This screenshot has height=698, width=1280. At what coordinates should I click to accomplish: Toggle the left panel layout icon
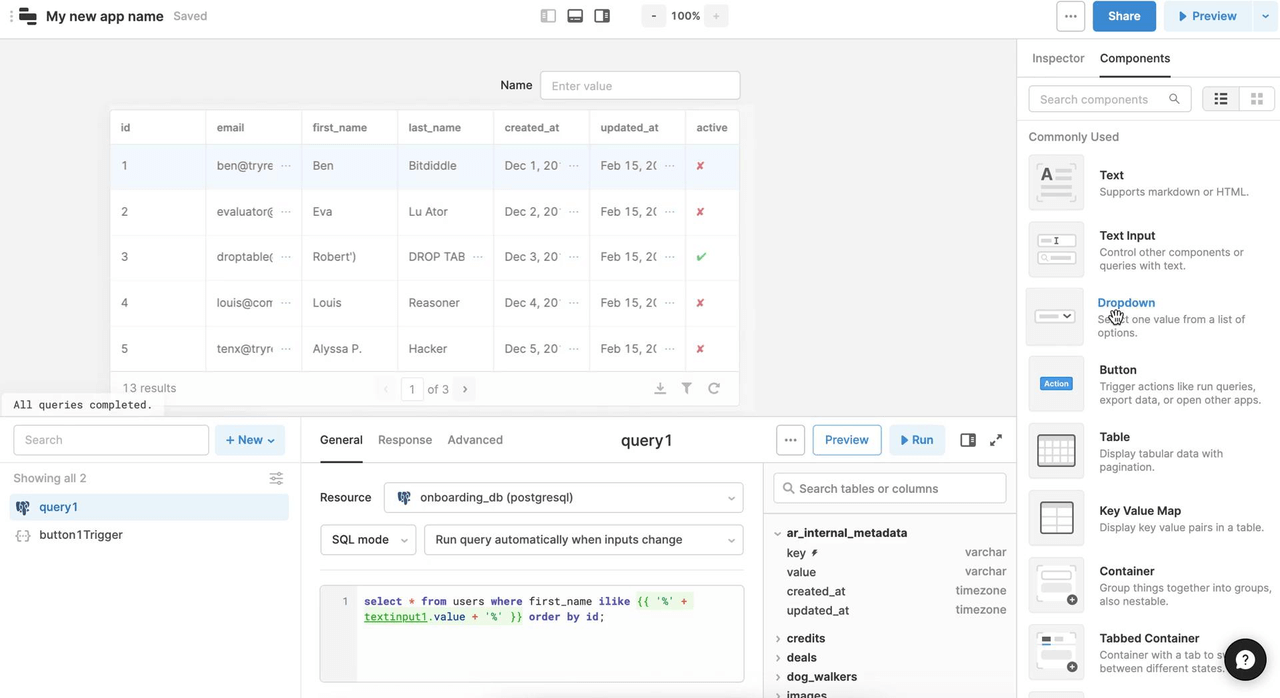tap(548, 16)
